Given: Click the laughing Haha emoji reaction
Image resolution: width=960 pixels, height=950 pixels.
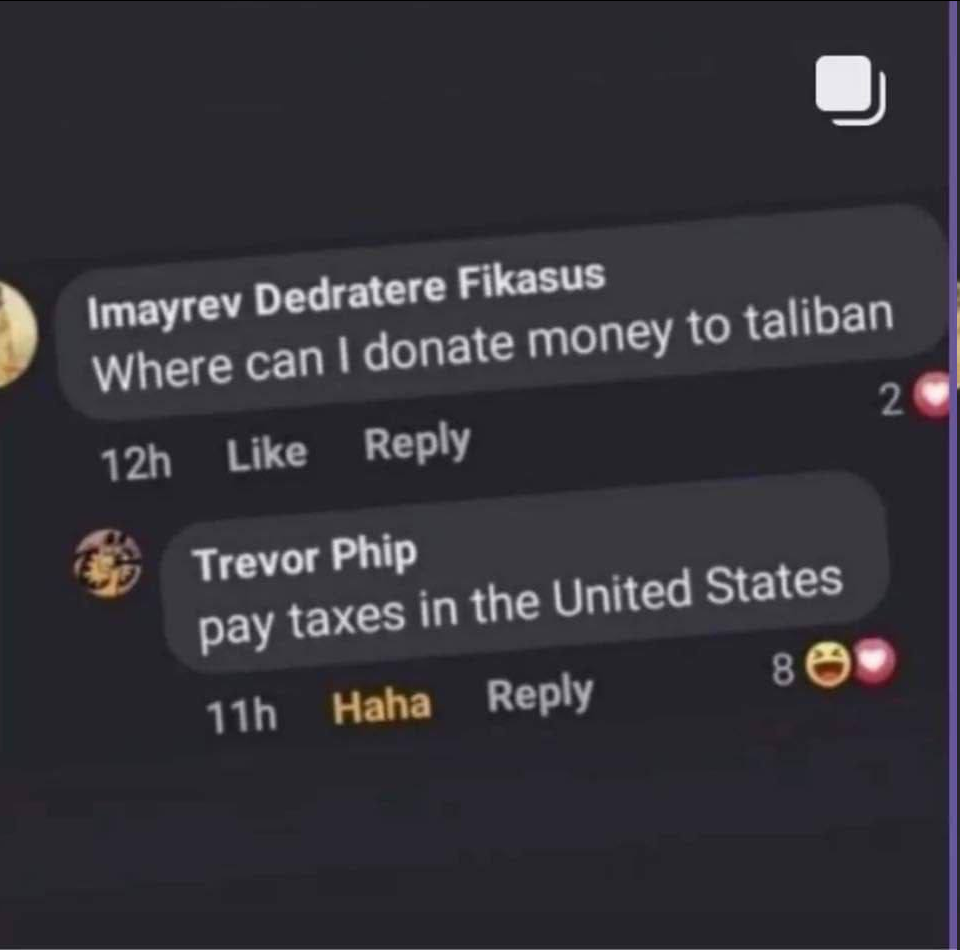Looking at the screenshot, I should pyautogui.click(x=827, y=665).
